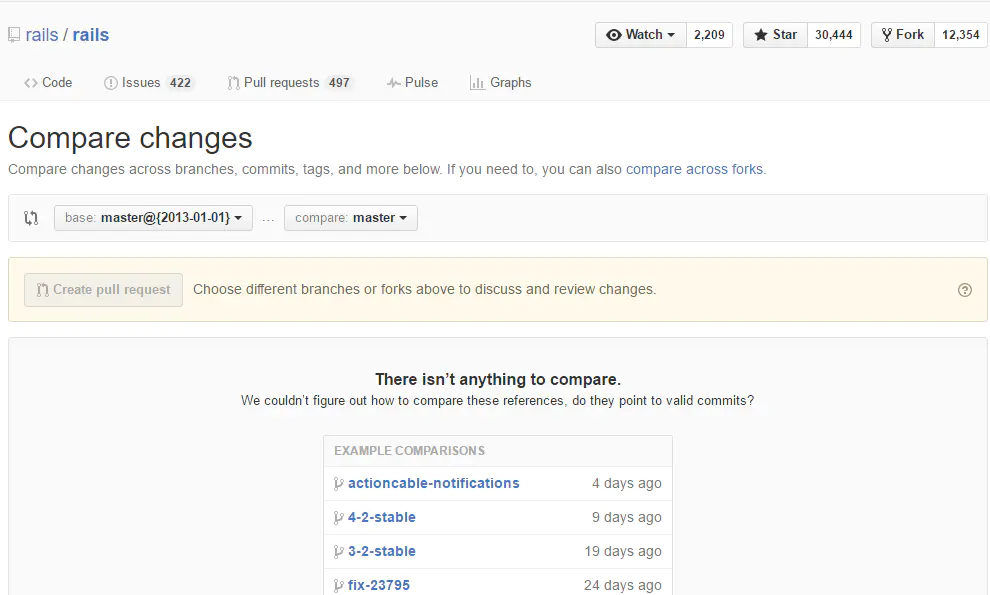This screenshot has height=595, width=990.
Task: Click the swap branches compare icon
Action: tap(31, 218)
